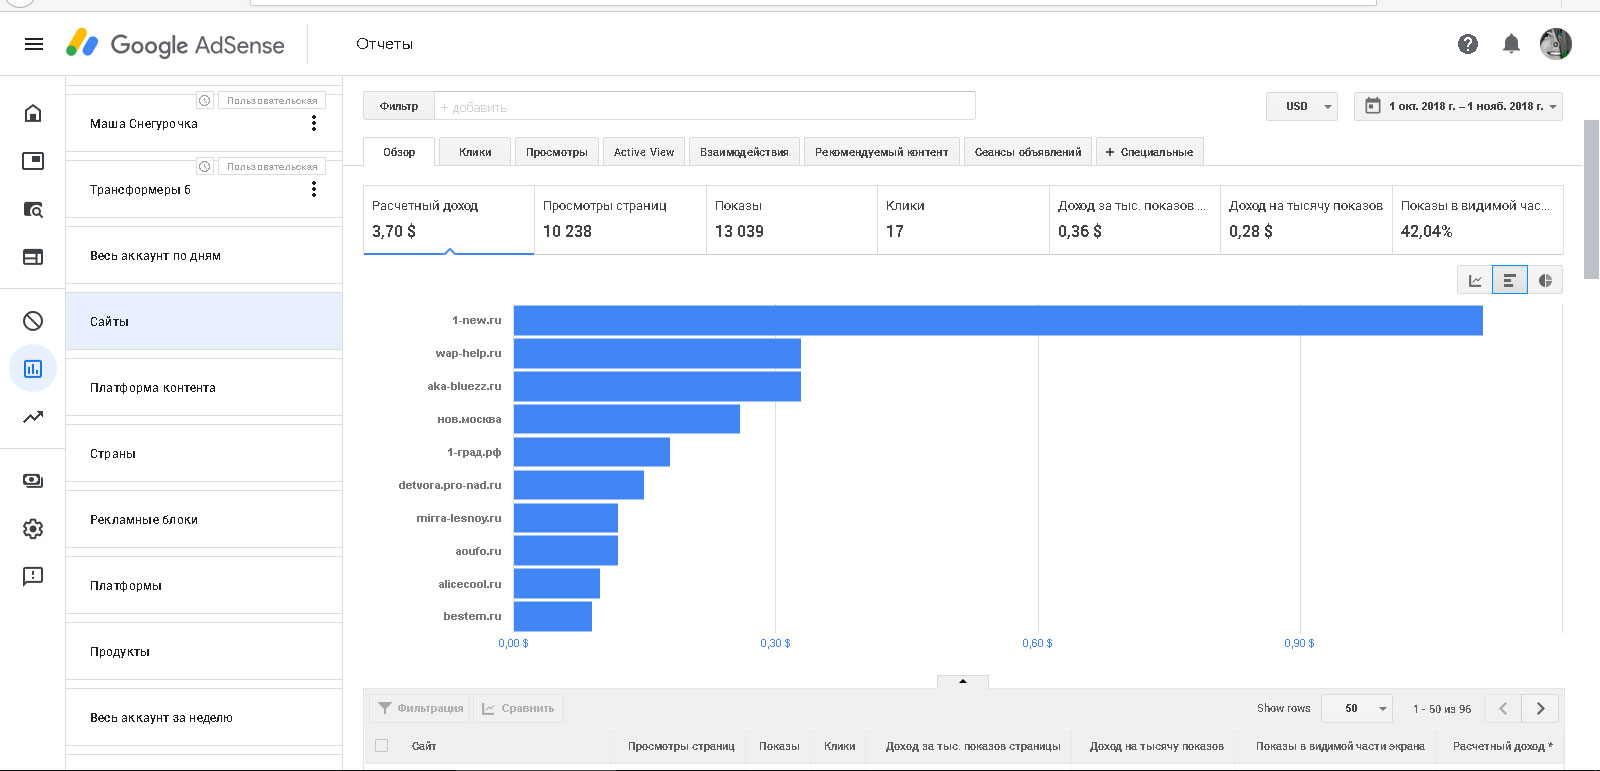Add a Специальные custom tab

click(x=1149, y=152)
